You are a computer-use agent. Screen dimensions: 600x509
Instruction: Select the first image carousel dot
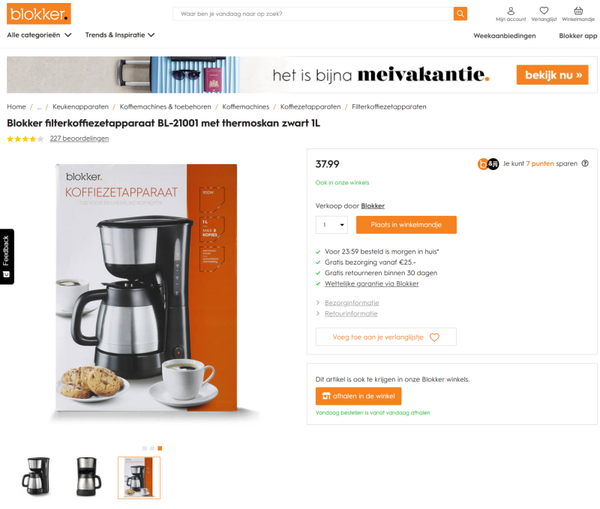[x=144, y=448]
